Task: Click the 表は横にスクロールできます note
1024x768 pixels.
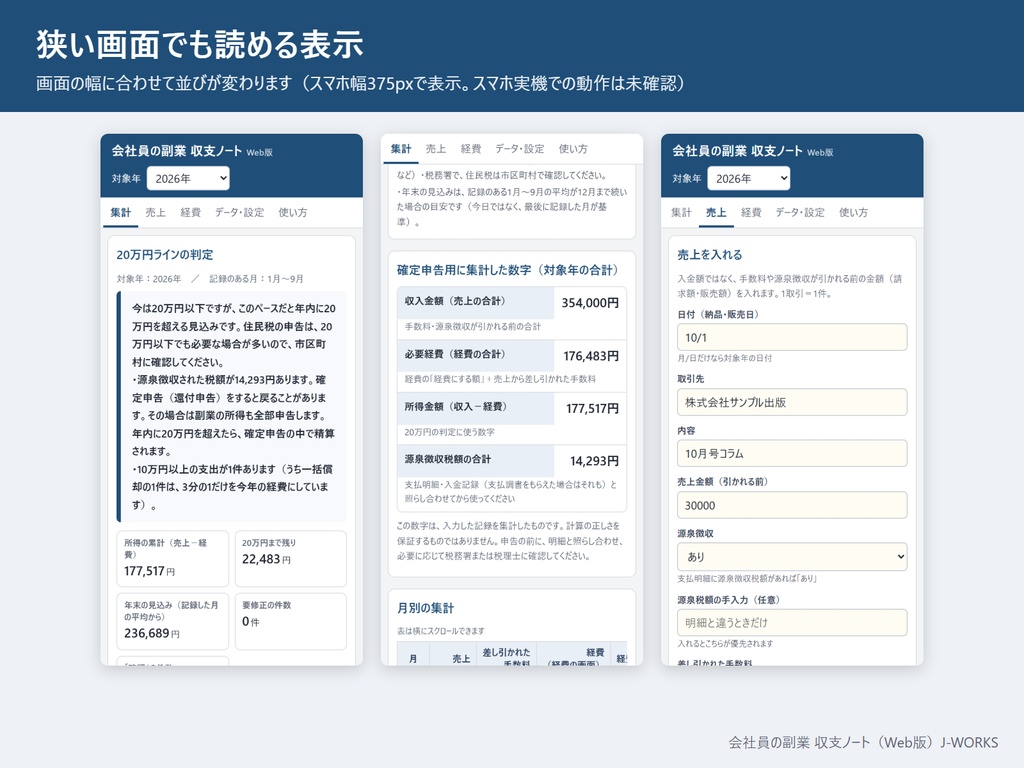Action: tap(441, 631)
